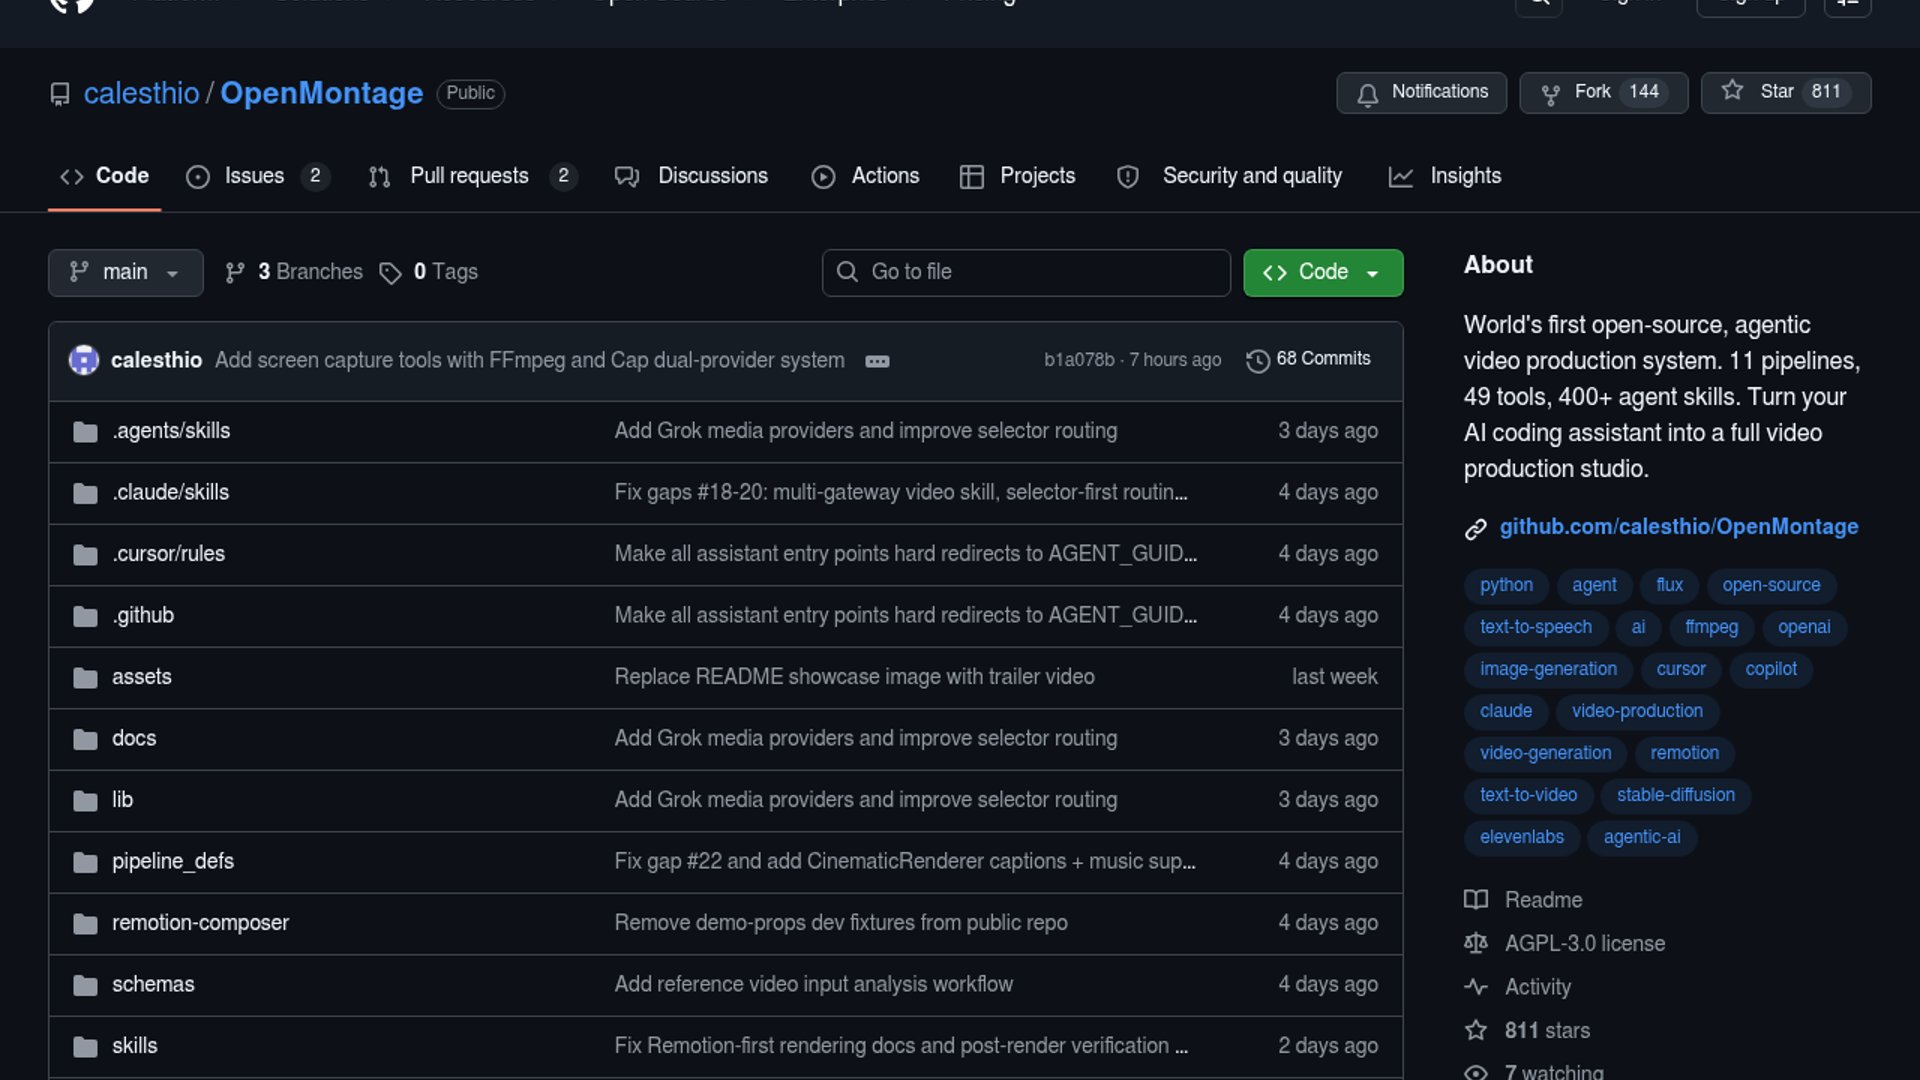Switch to the Issues tab
The image size is (1920, 1080).
click(254, 176)
